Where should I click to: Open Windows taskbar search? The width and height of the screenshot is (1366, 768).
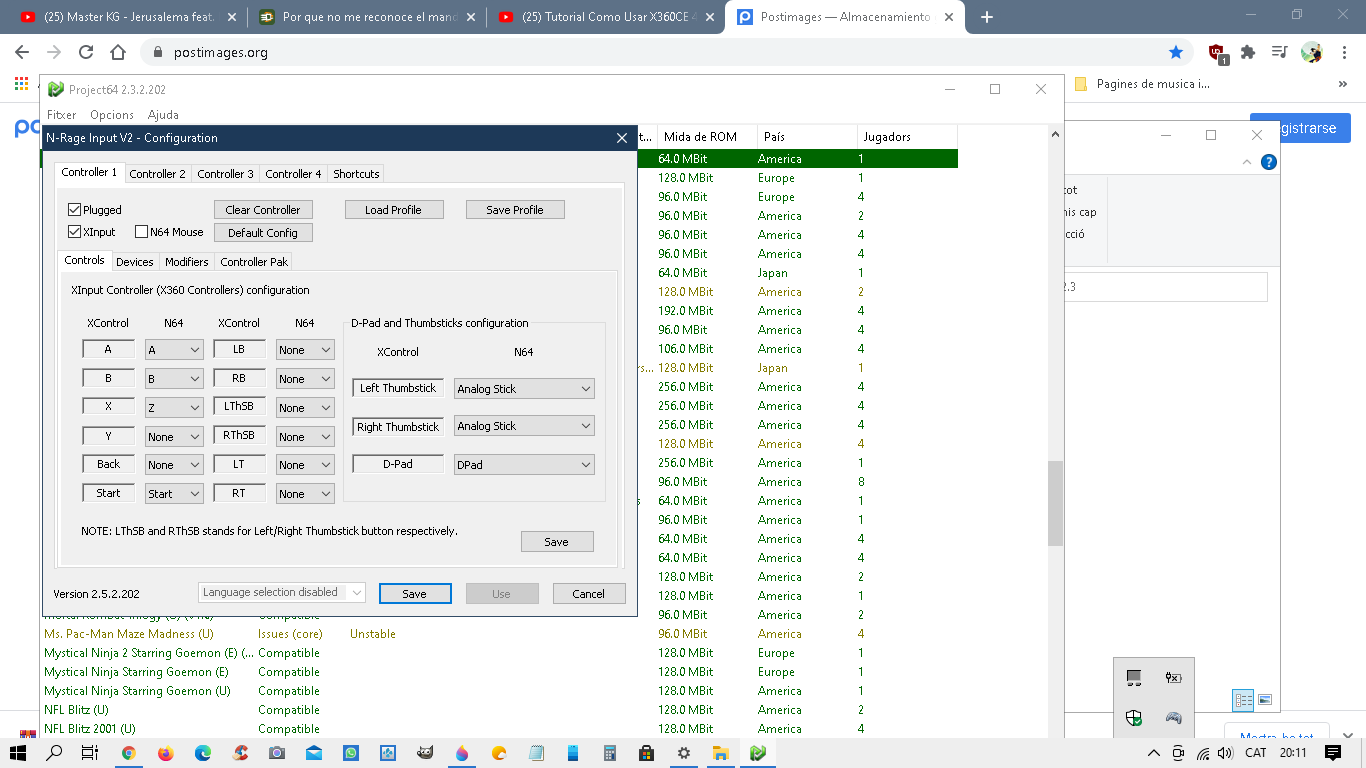click(55, 753)
